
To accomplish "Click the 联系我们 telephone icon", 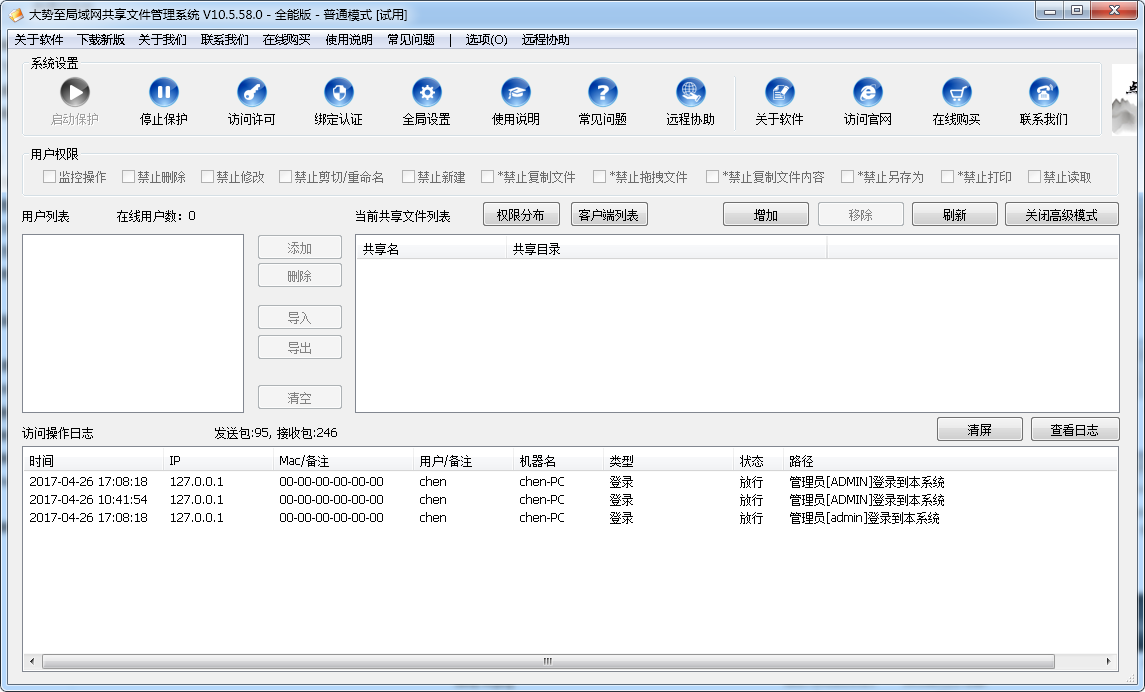I will point(1044,93).
